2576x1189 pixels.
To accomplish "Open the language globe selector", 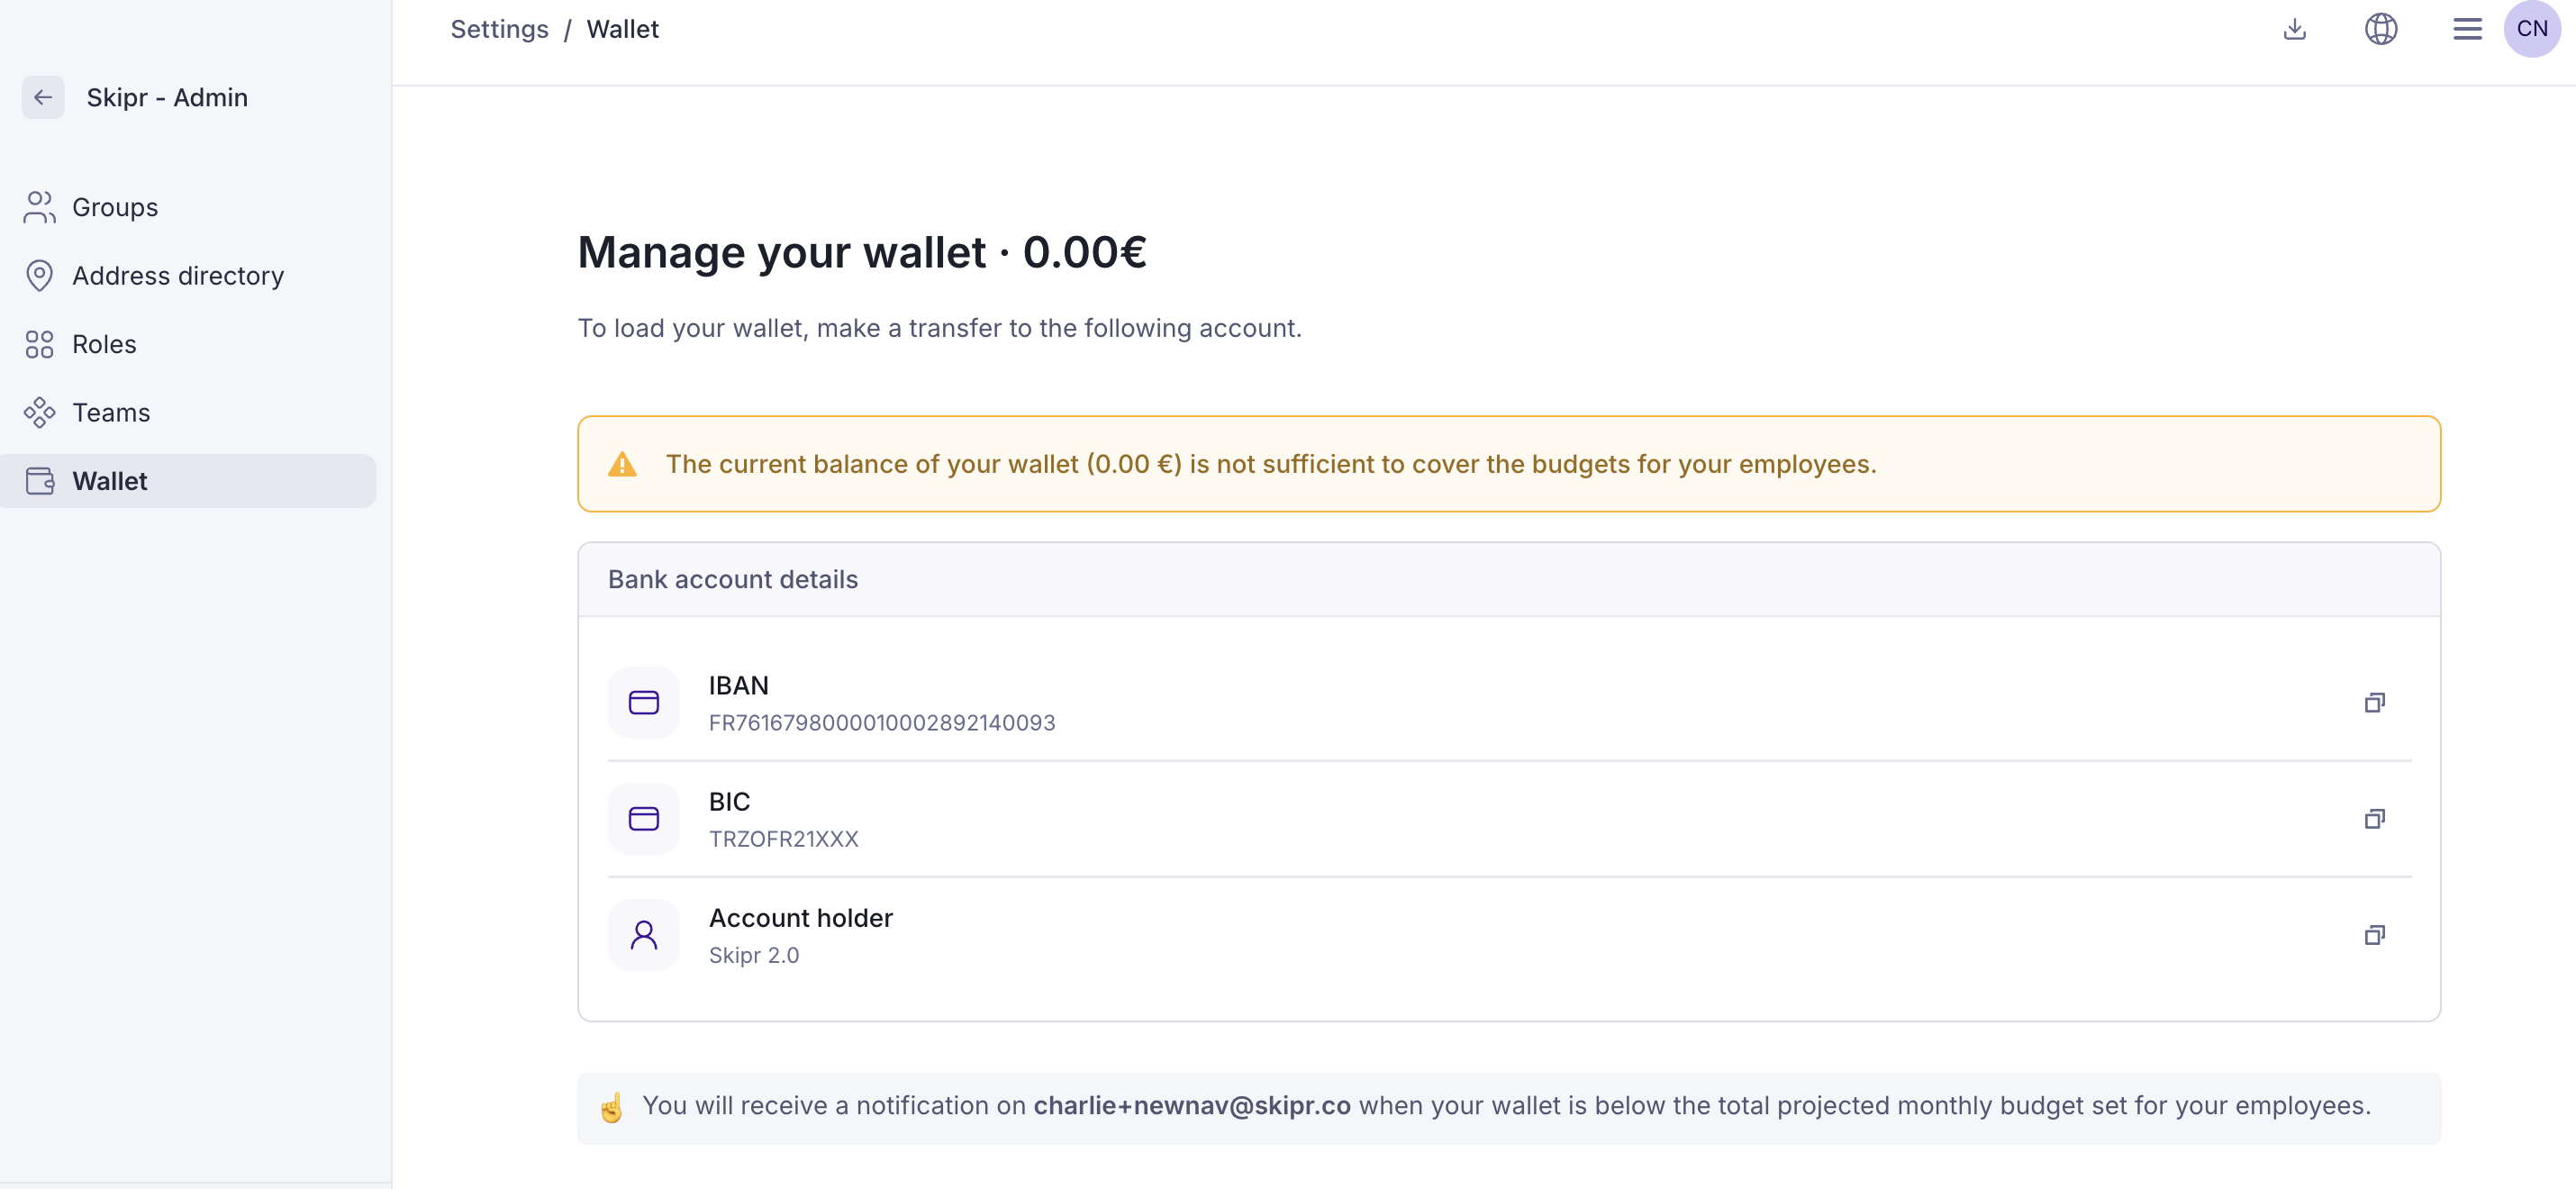I will point(2381,29).
